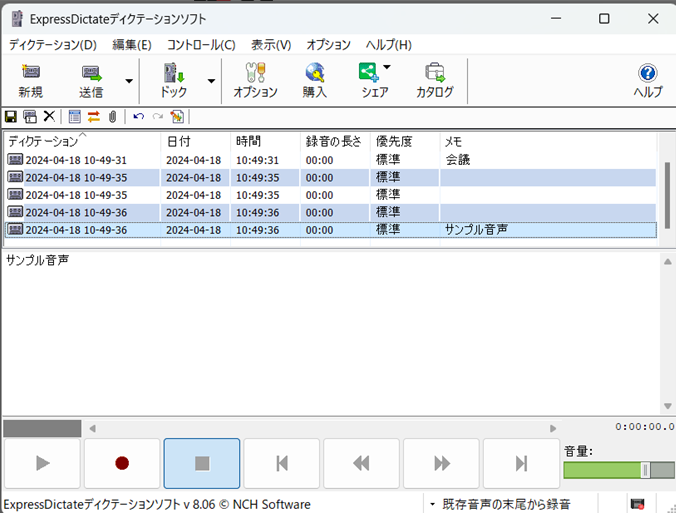Viewport: 676px width, 513px height.
Task: Open オプション from the toolbar
Action: click(x=255, y=81)
